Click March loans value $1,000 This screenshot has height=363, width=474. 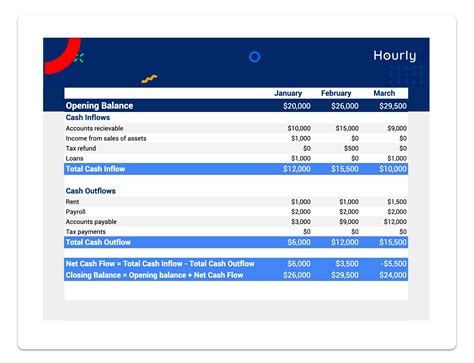click(x=397, y=158)
